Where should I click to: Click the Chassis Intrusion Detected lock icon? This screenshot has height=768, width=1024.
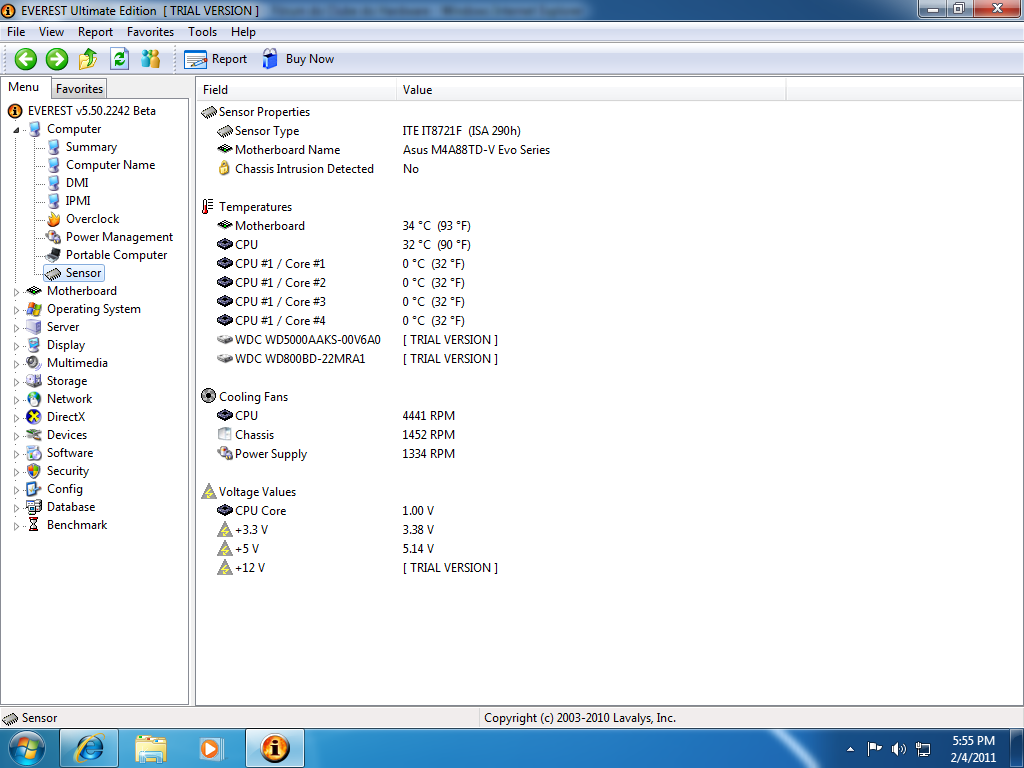[225, 168]
